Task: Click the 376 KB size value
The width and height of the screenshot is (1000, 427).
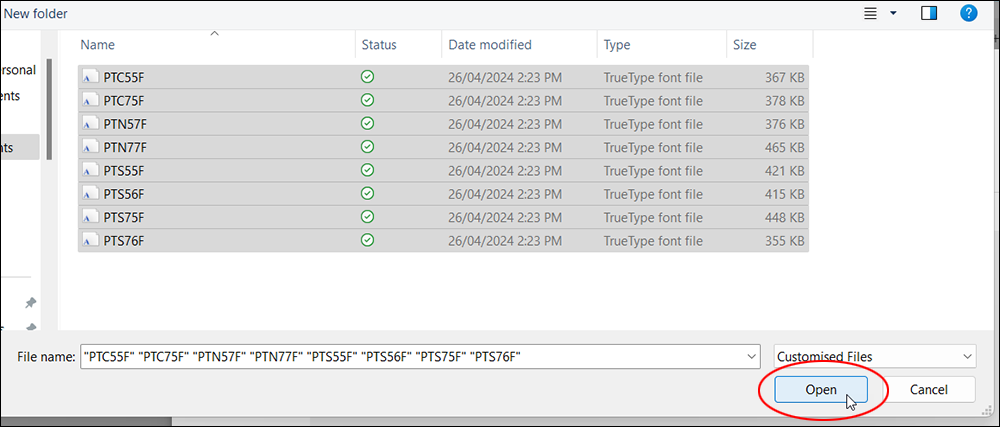Action: click(x=784, y=124)
